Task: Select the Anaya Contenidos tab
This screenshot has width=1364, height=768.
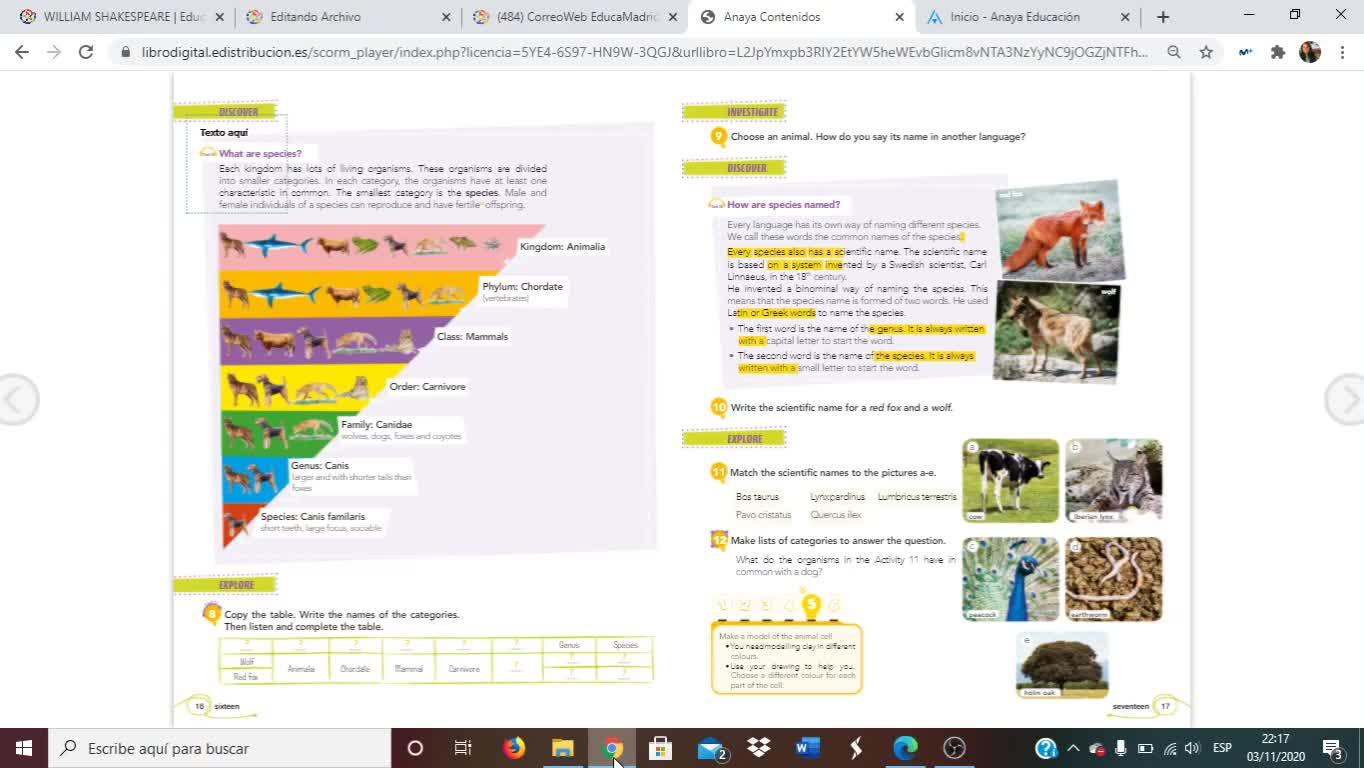Action: coord(802,17)
